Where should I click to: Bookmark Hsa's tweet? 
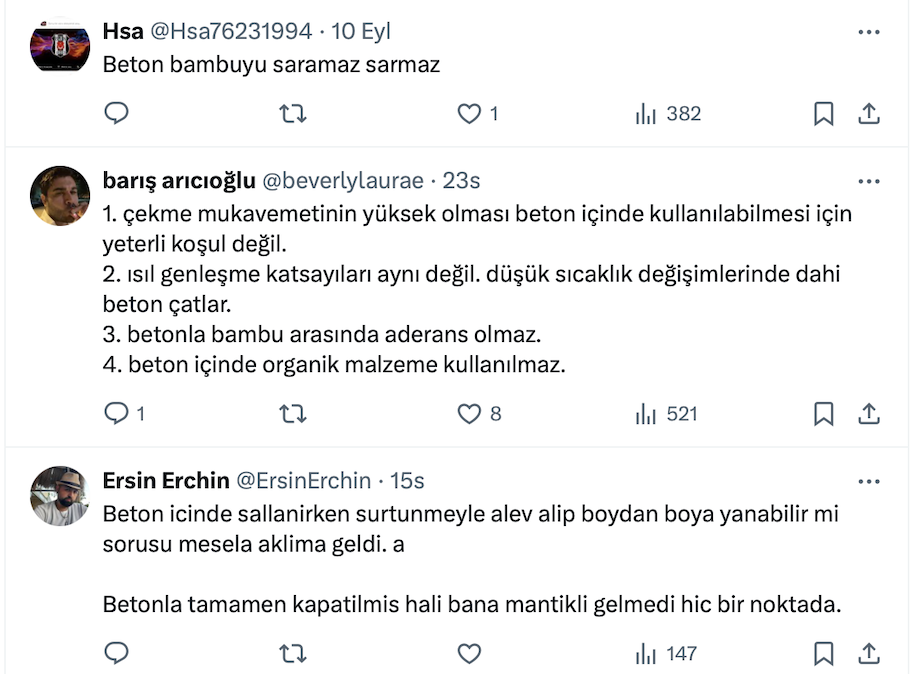823,114
